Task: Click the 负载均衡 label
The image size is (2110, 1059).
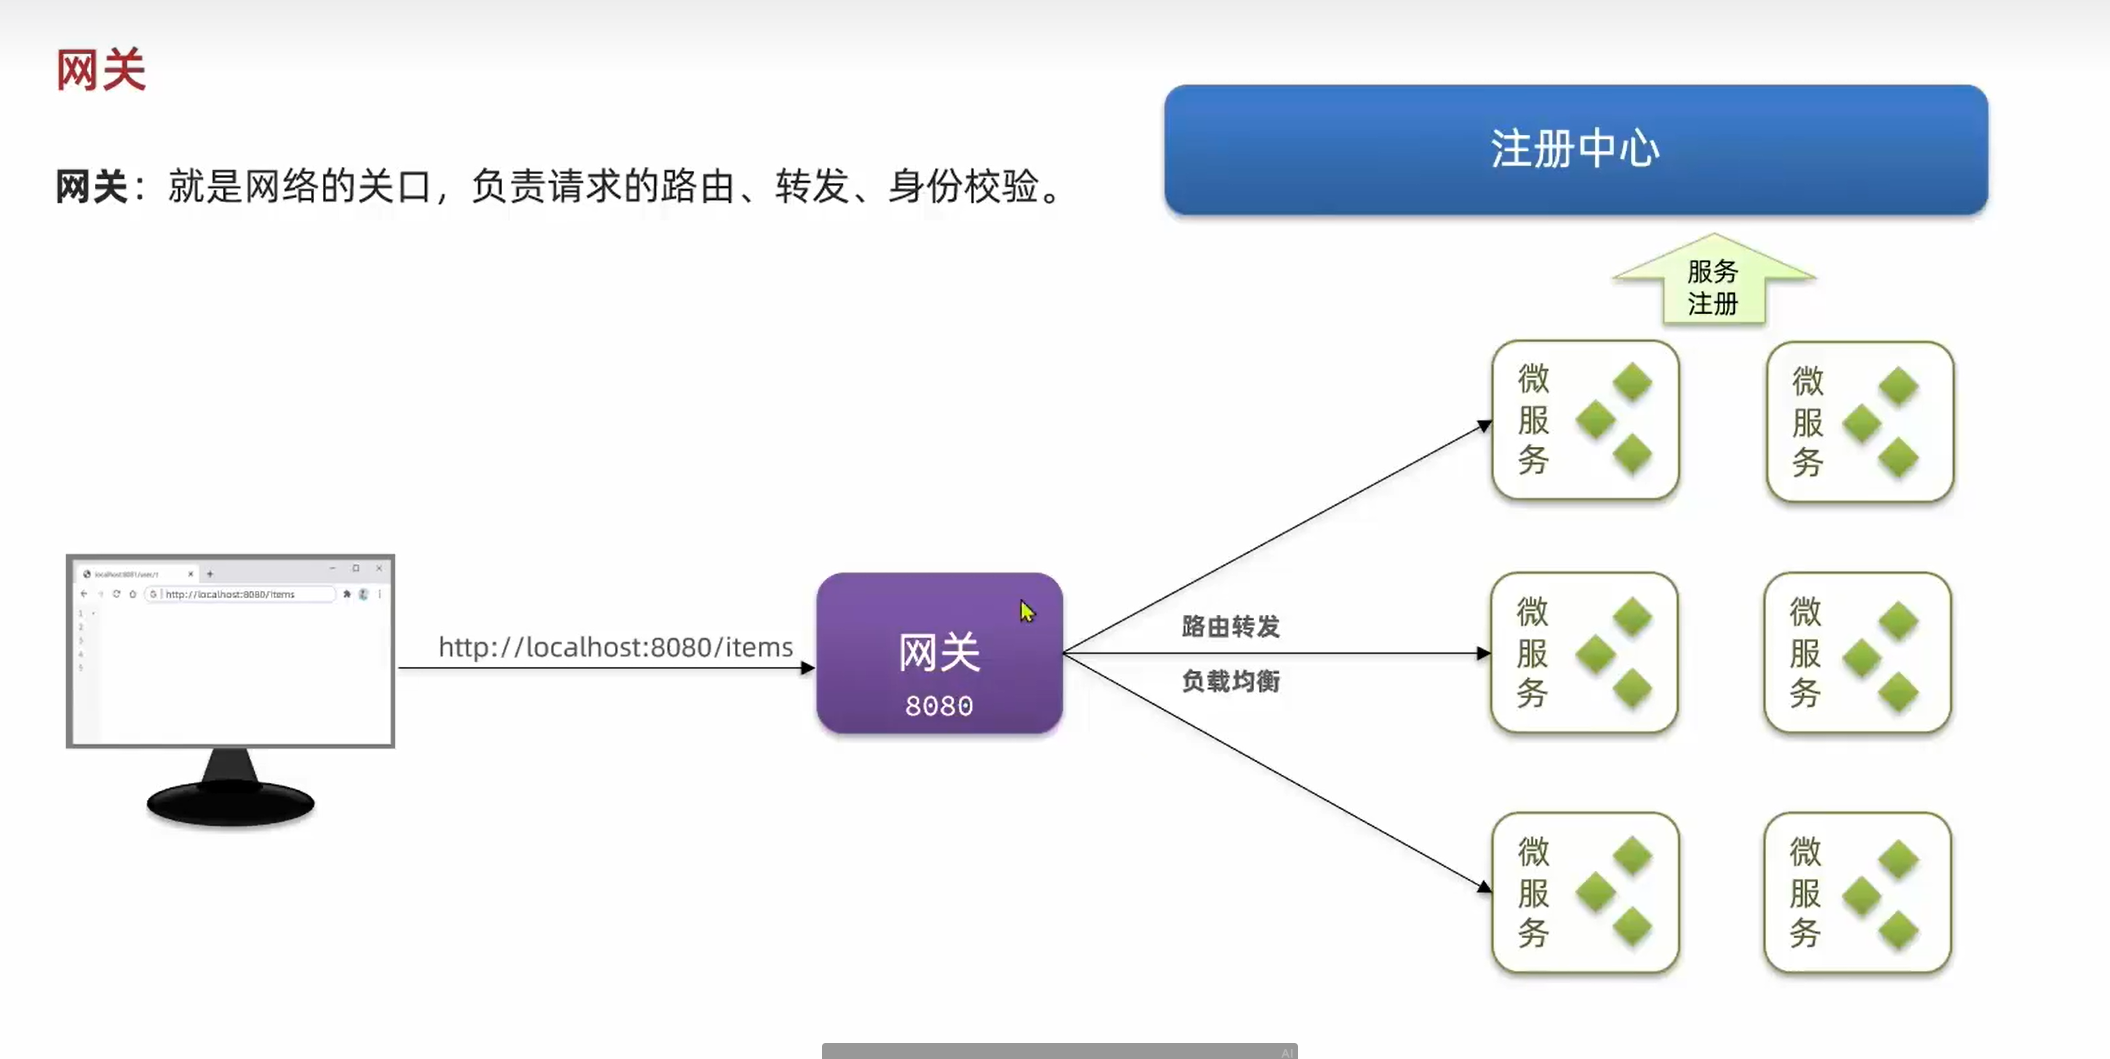Action: (x=1231, y=682)
